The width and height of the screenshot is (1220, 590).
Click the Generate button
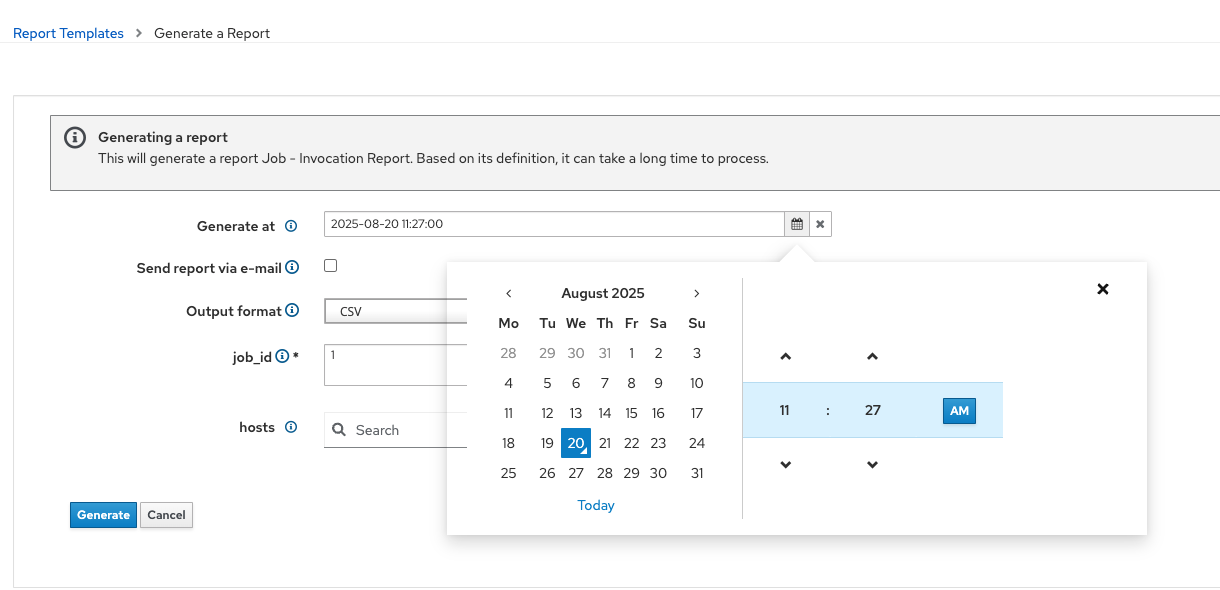pos(103,515)
